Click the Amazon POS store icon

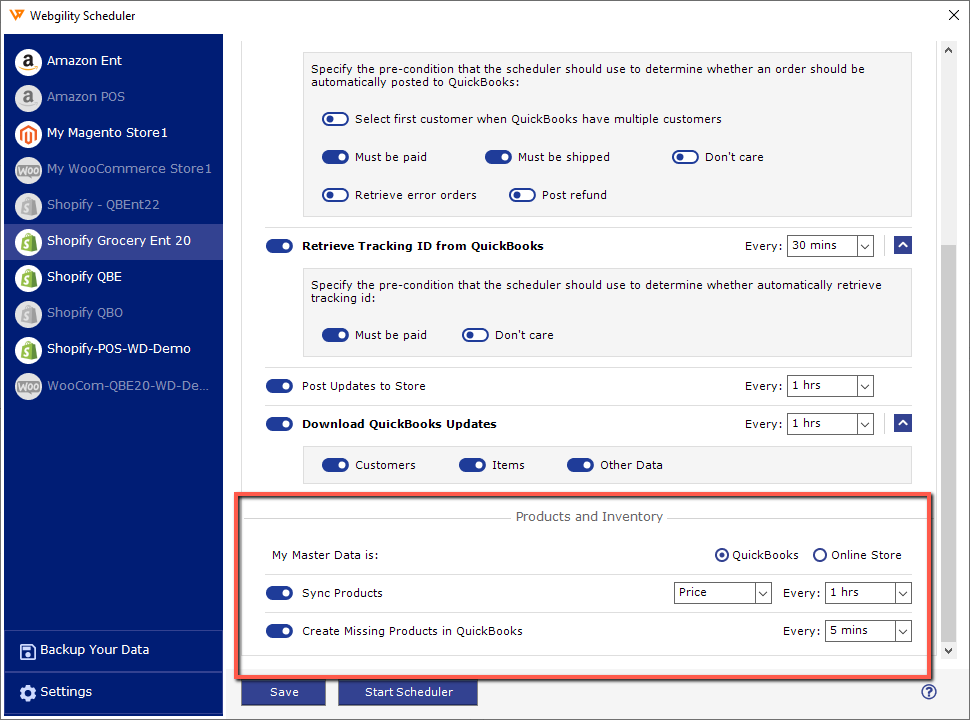[28, 98]
